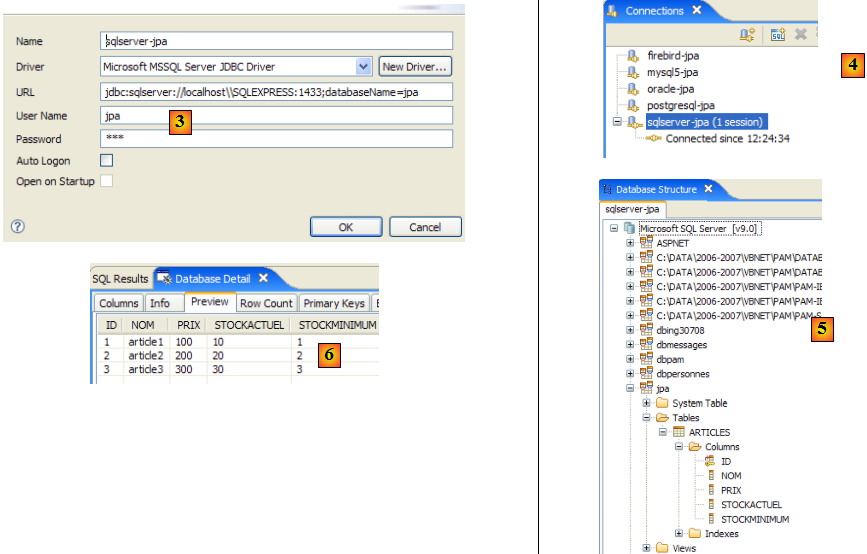This screenshot has height=554, width=867.
Task: Click into the URL input field
Action: pos(277,92)
